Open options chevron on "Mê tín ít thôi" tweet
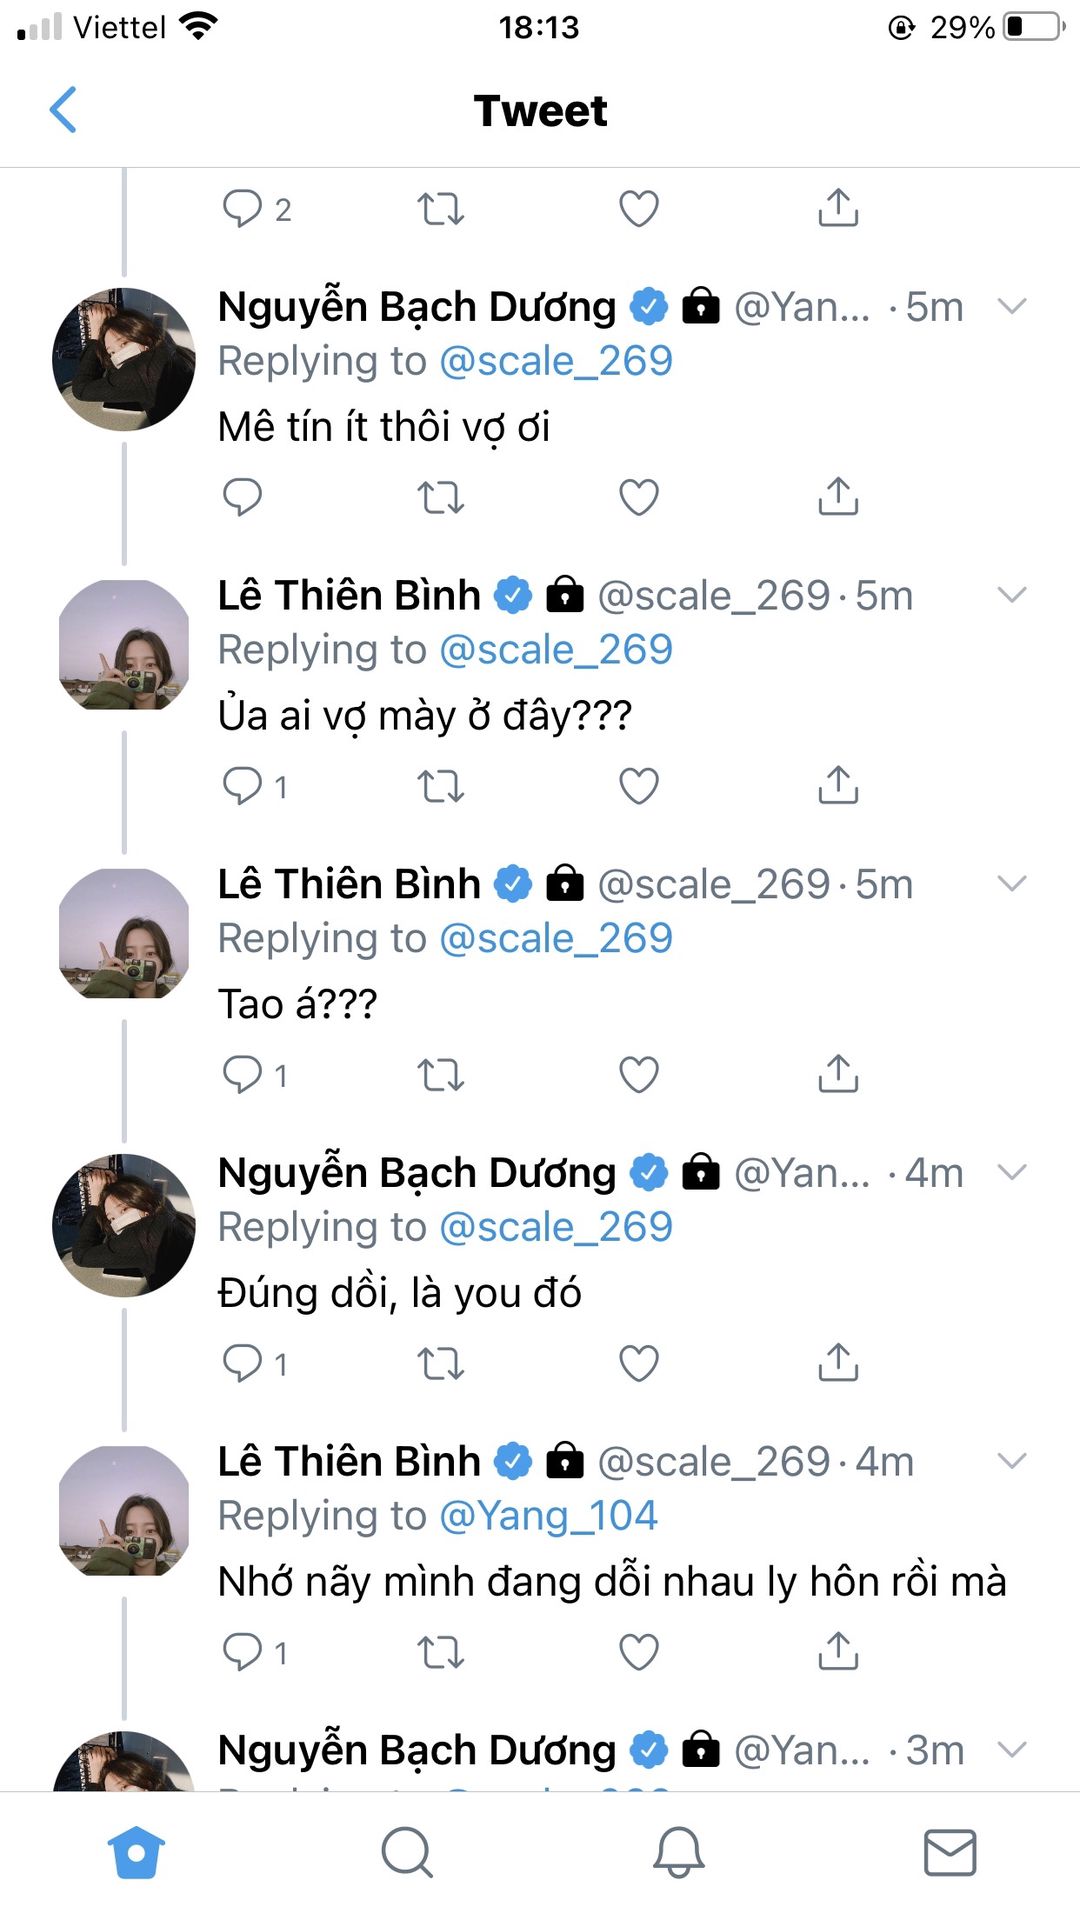This screenshot has height=1920, width=1080. (x=1012, y=307)
